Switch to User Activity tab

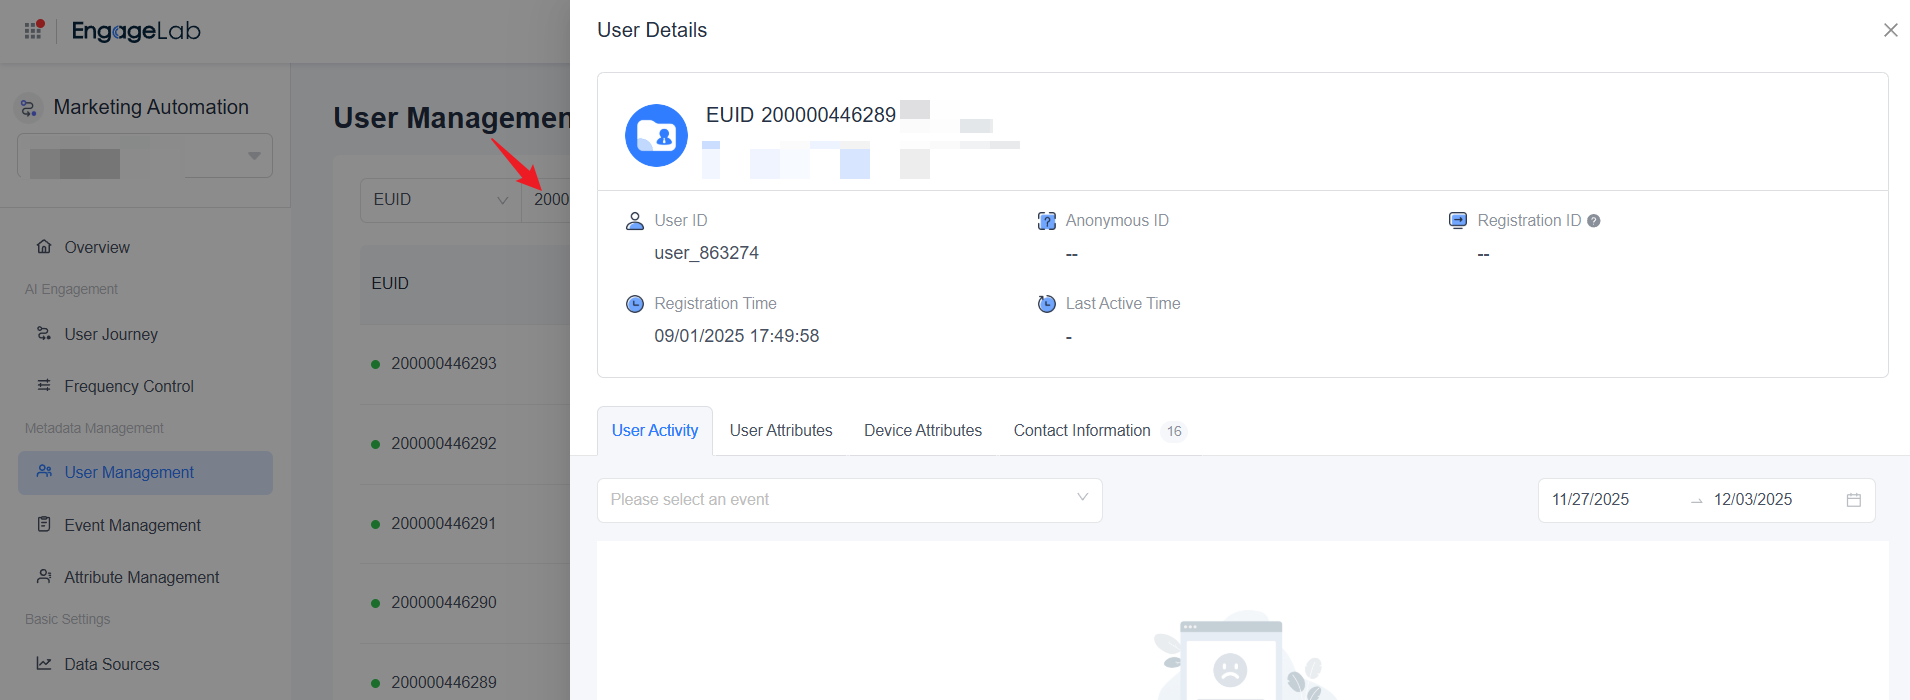pos(655,431)
